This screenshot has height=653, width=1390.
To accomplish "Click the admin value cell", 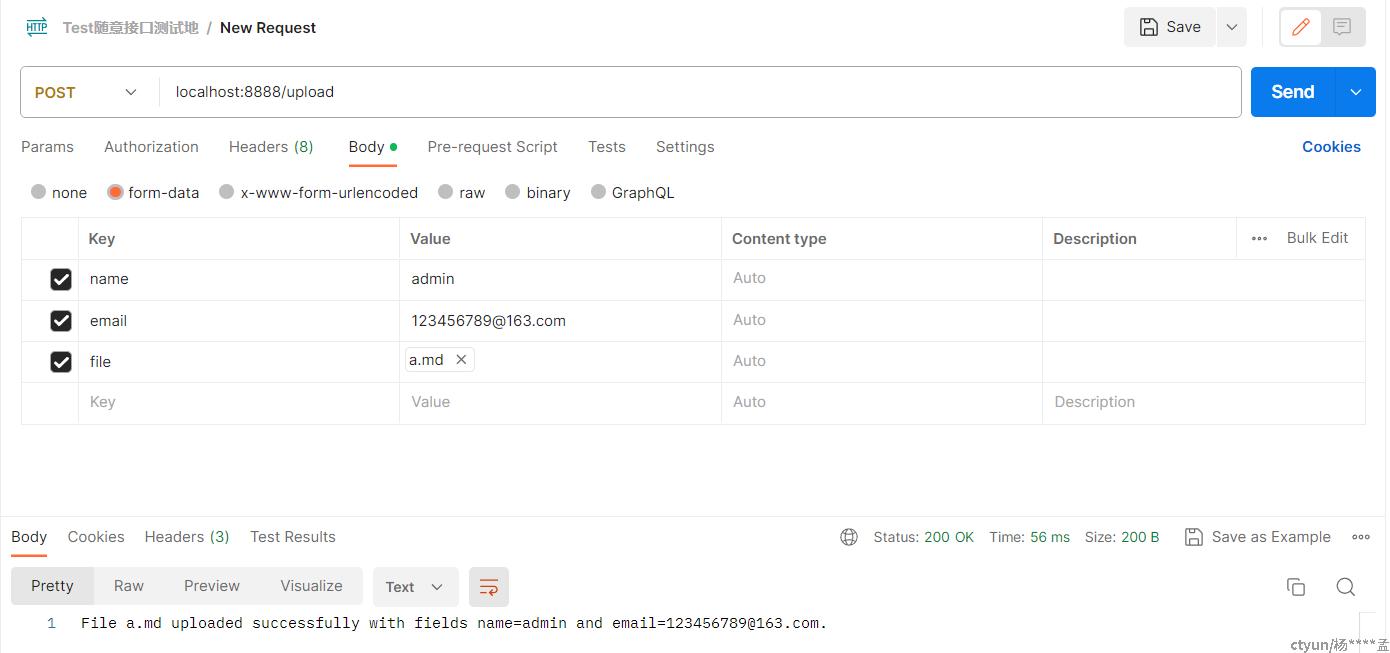I will [x=560, y=279].
